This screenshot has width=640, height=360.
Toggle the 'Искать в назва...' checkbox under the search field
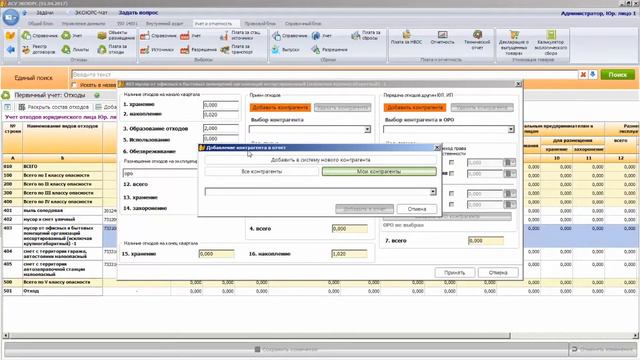pyautogui.click(x=74, y=85)
